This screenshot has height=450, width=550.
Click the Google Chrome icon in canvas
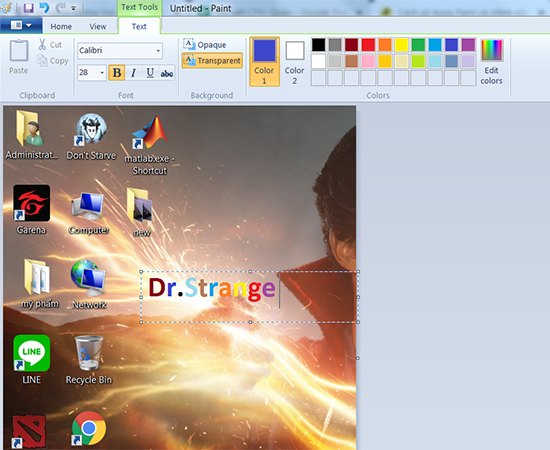[89, 429]
